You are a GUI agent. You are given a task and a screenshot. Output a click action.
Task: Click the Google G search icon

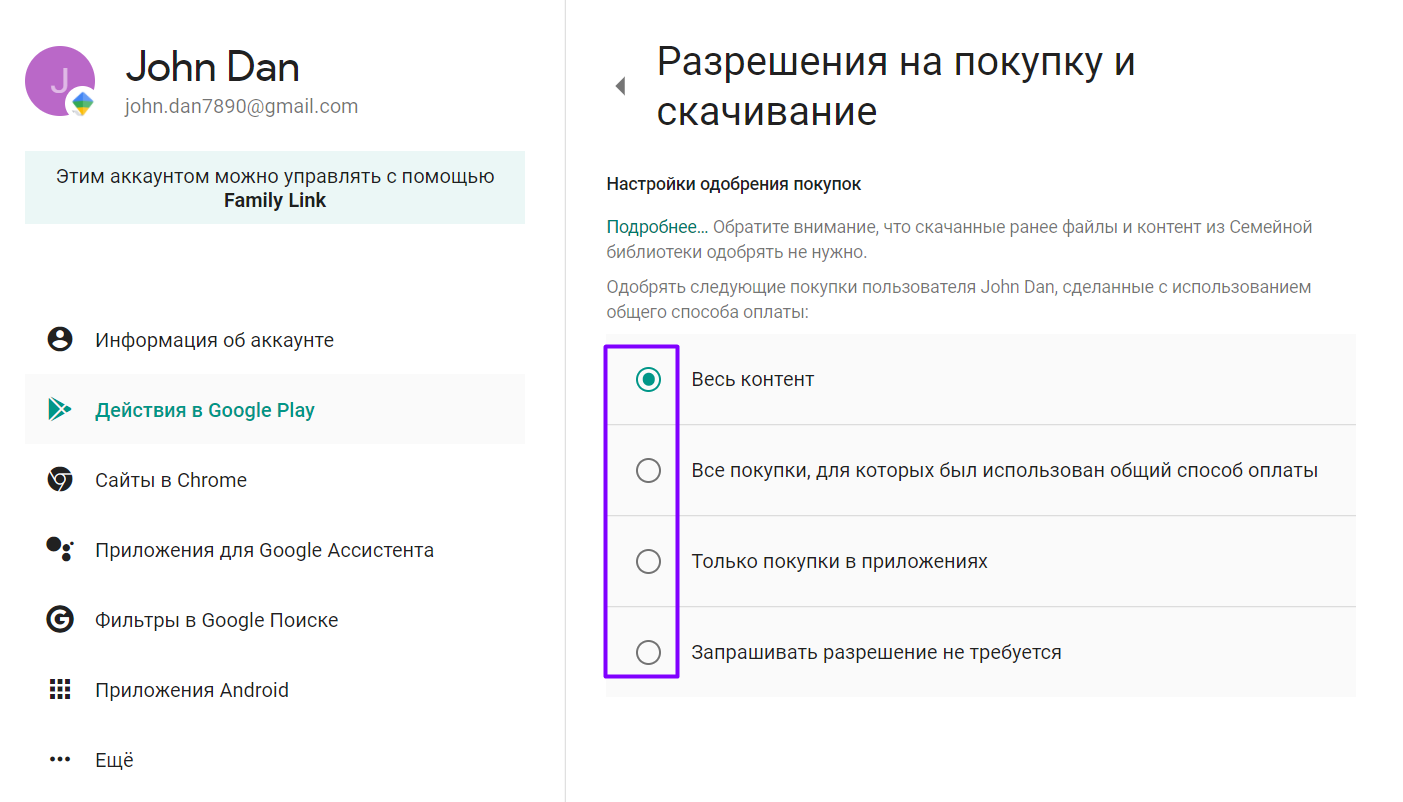(60, 619)
